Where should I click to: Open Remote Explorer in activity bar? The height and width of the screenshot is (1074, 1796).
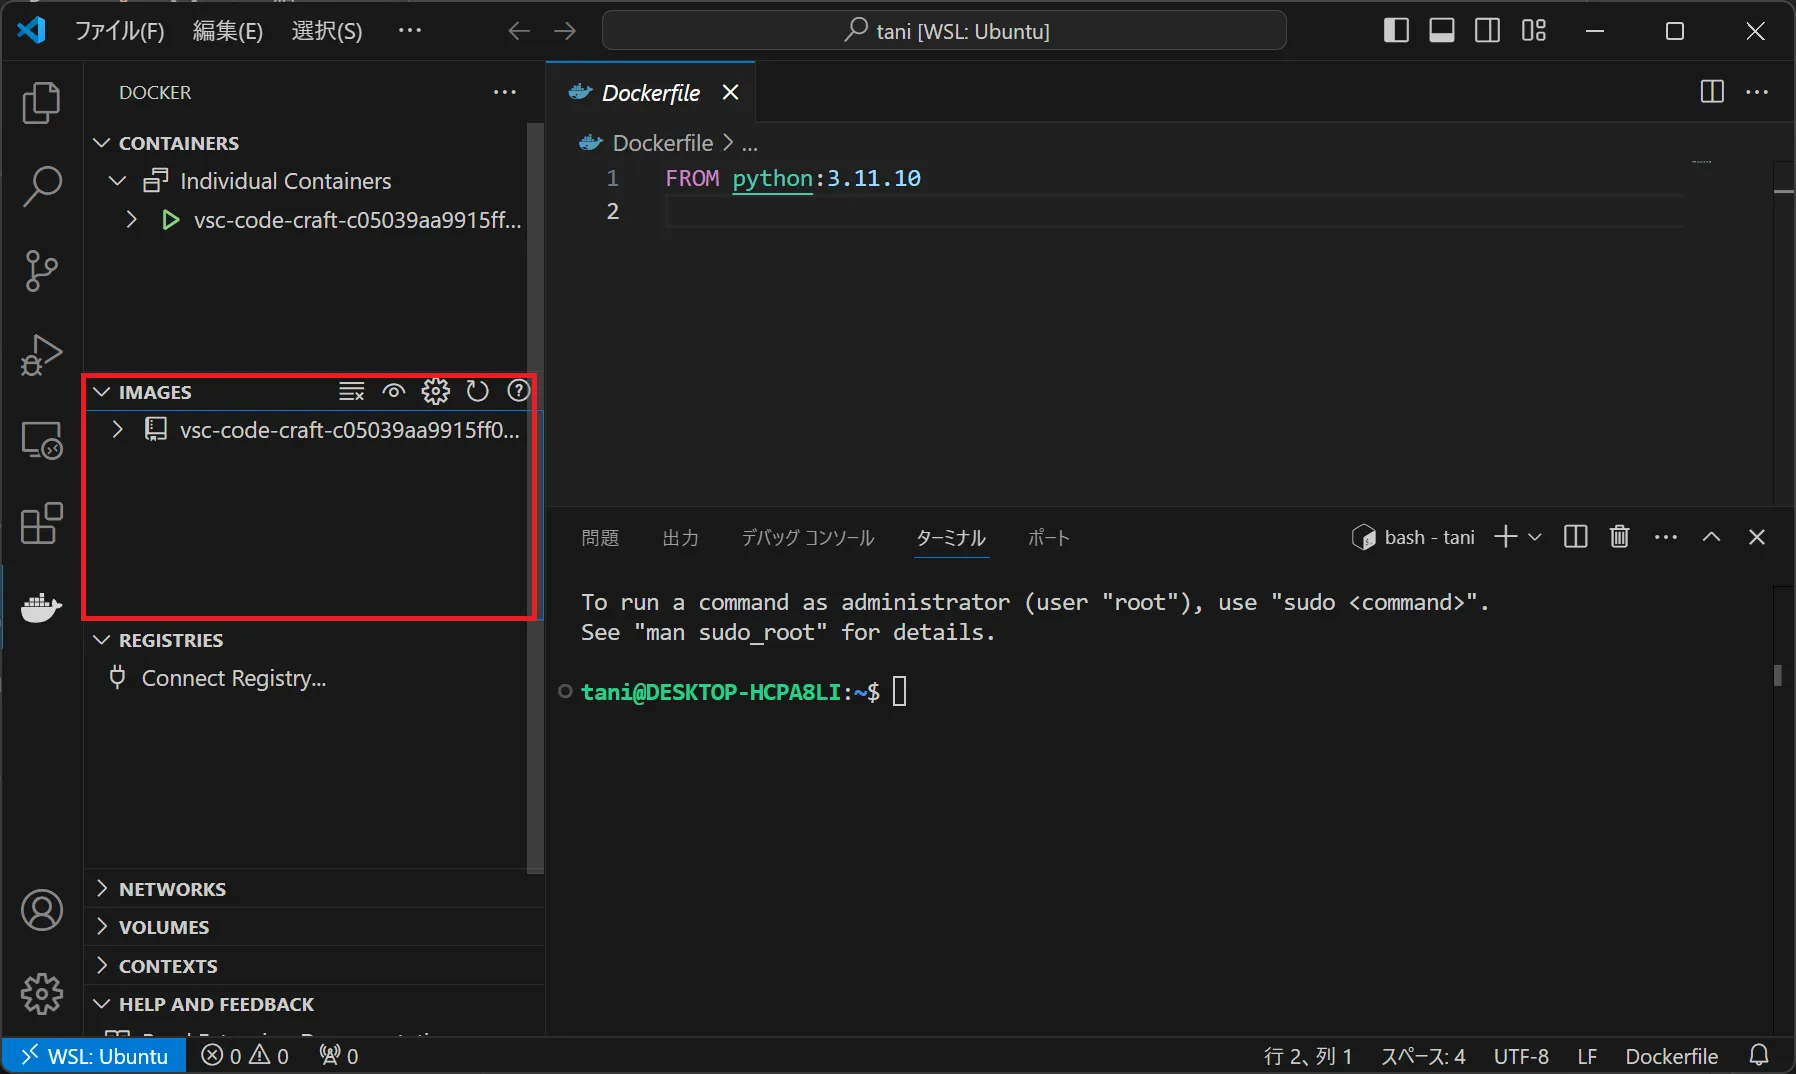41,440
